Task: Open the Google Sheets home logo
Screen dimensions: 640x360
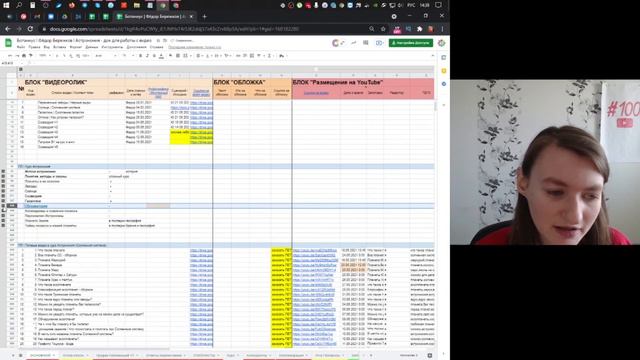Action: (8, 43)
